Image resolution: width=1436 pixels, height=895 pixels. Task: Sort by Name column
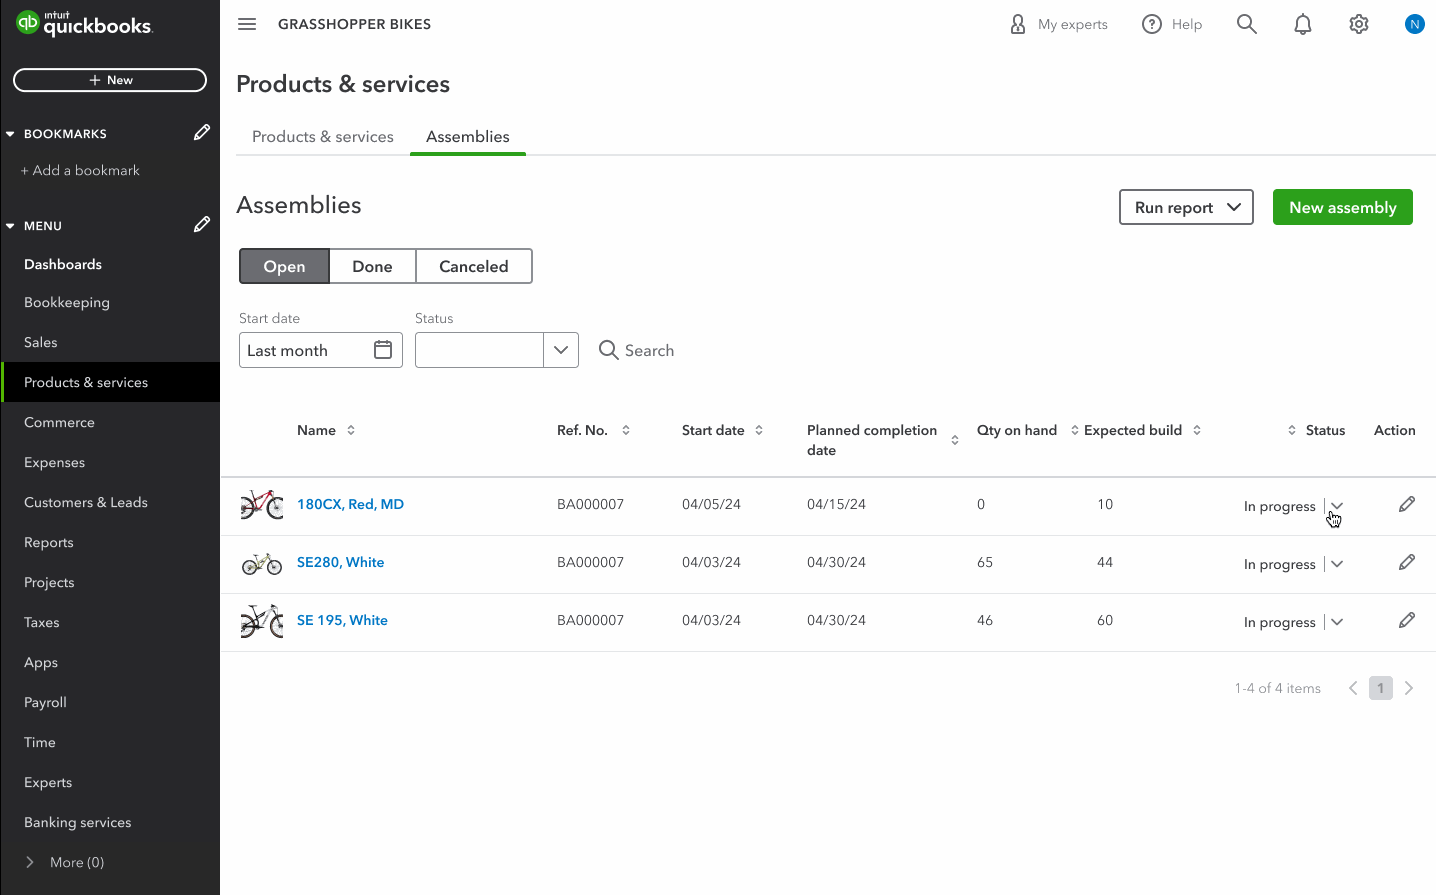pos(351,430)
